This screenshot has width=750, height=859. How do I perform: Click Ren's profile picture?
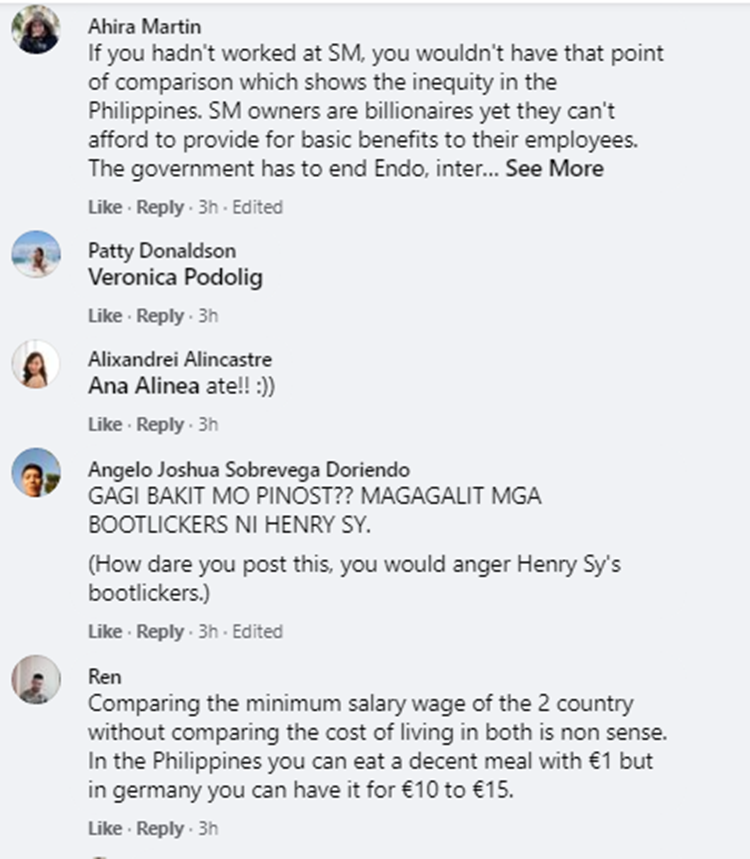click(36, 680)
